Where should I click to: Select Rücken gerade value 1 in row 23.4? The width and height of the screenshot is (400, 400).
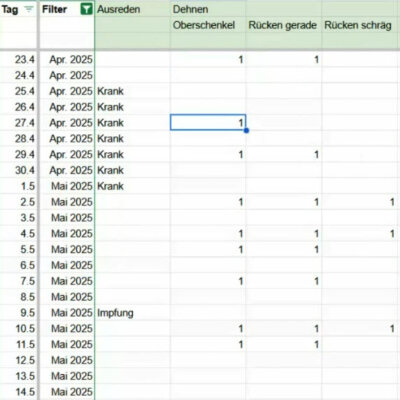284,59
